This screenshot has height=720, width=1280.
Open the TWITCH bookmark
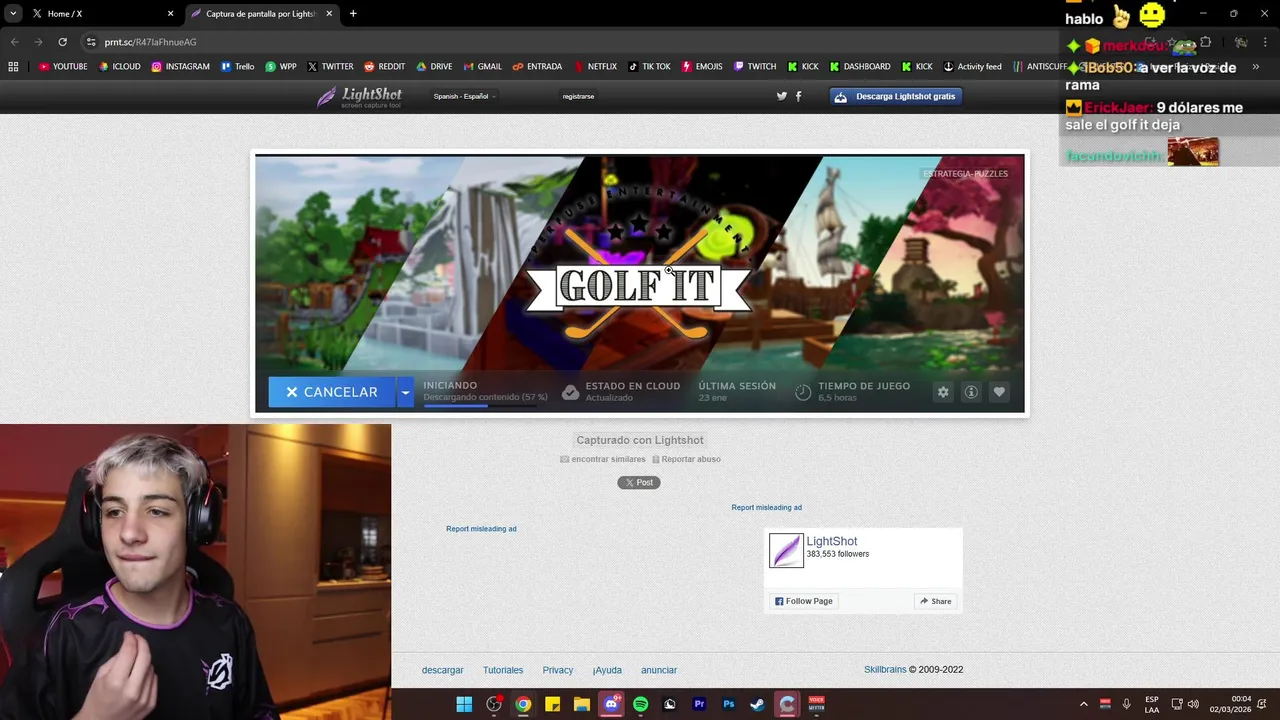754,67
